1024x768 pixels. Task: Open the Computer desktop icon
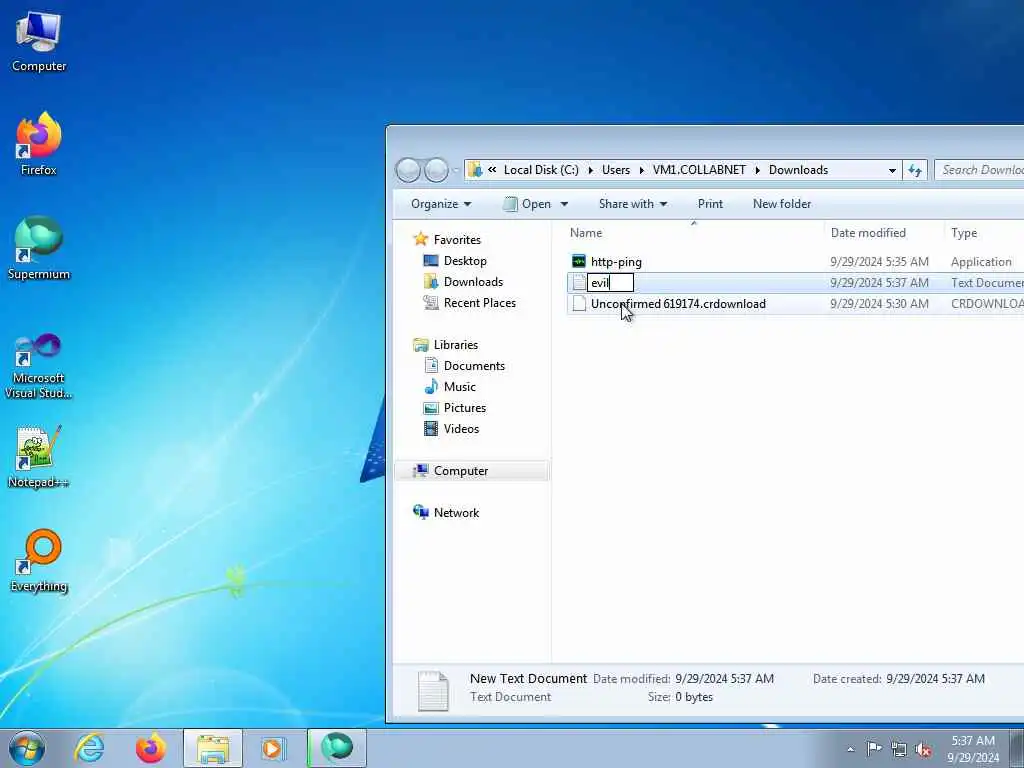click(x=39, y=42)
